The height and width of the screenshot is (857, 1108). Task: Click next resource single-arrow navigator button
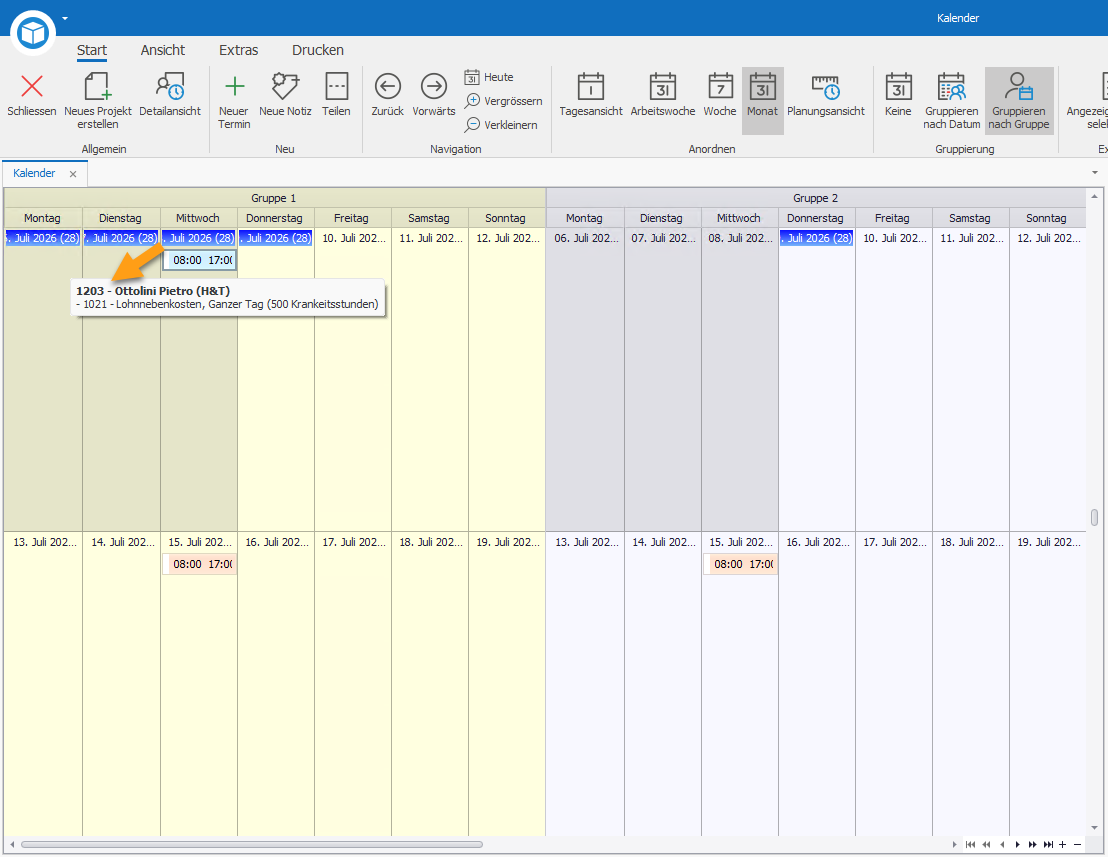1018,844
